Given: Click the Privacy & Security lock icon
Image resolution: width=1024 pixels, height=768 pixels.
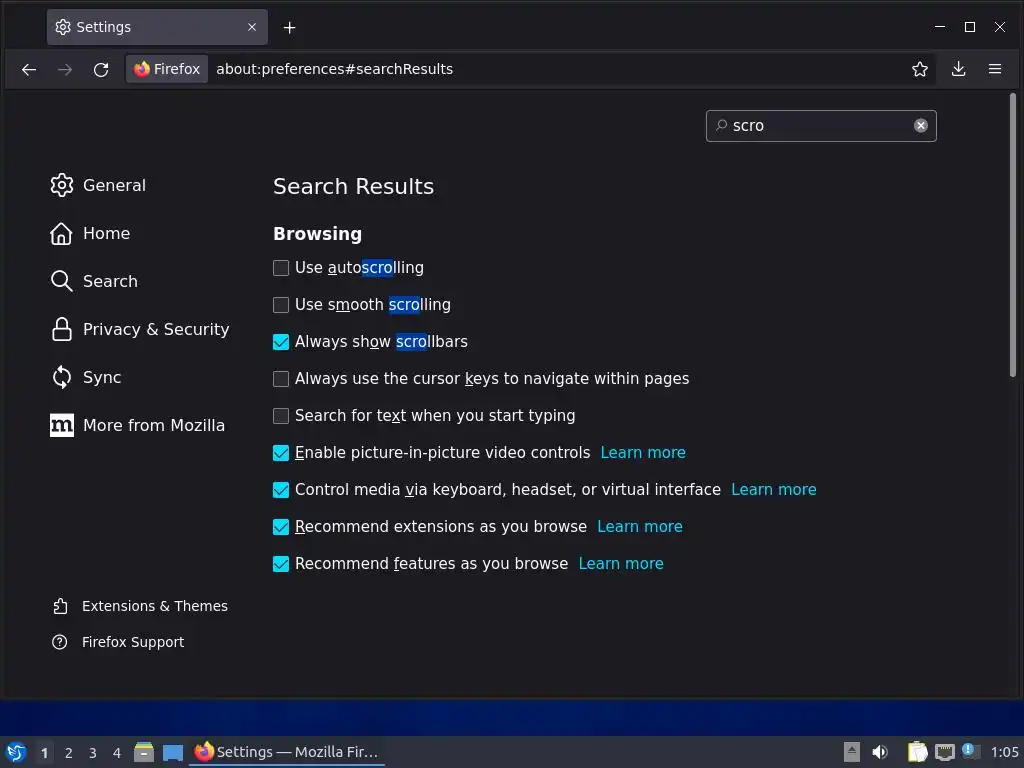Looking at the screenshot, I should coord(61,329).
